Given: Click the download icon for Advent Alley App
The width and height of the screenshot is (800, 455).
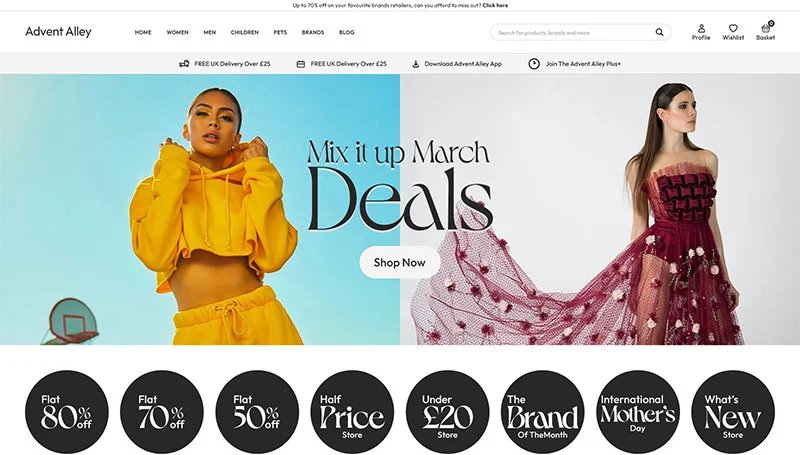Looking at the screenshot, I should click(415, 64).
